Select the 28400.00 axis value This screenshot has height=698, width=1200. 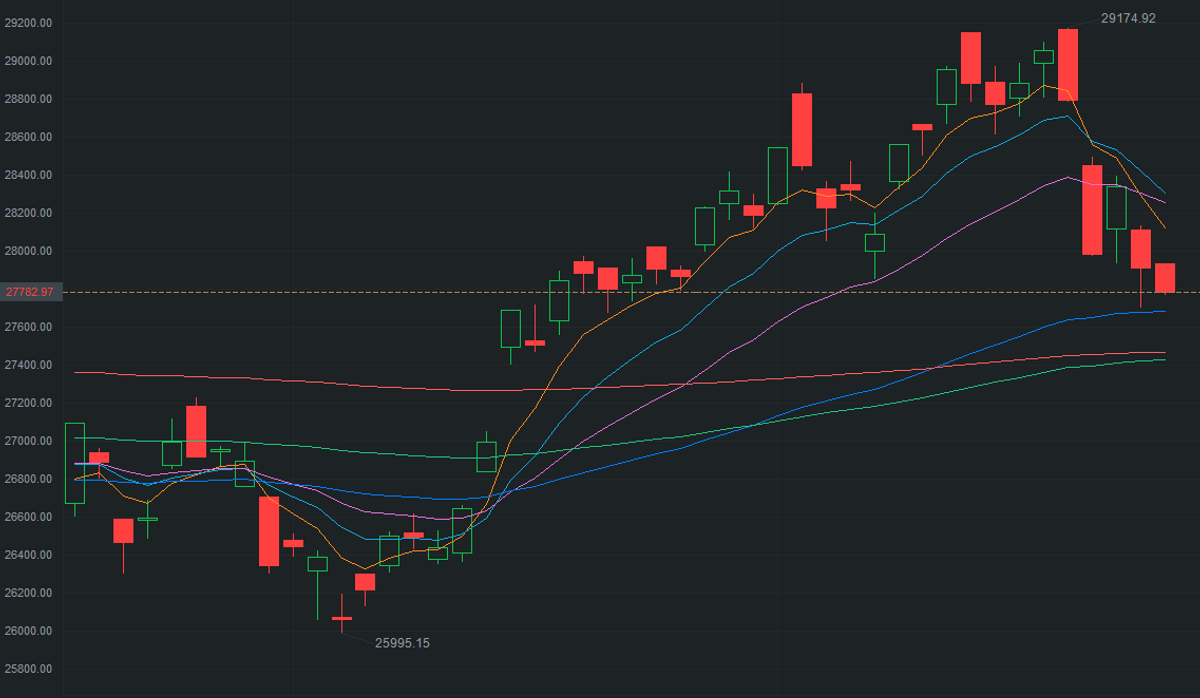tap(29, 175)
